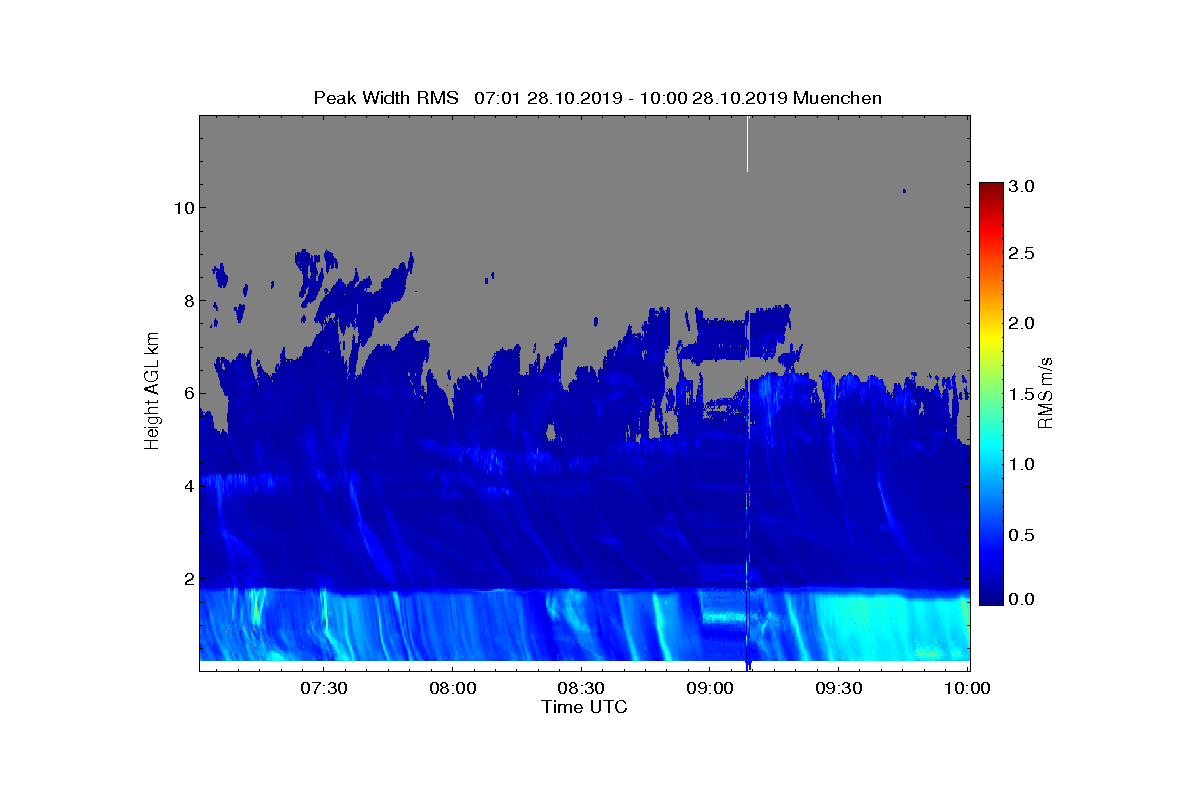Click the 09:00 time tick label
The width and height of the screenshot is (1200, 800).
coord(710,688)
